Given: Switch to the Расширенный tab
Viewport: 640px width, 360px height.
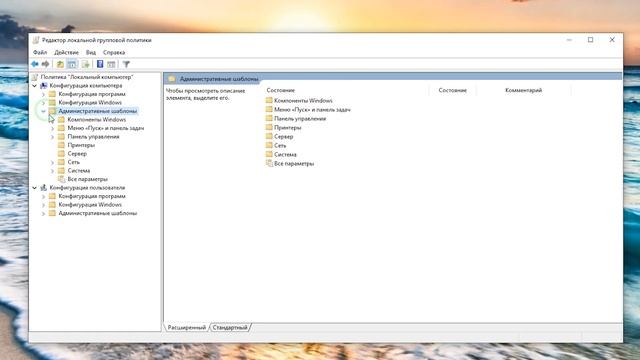Looking at the screenshot, I should pos(187,327).
